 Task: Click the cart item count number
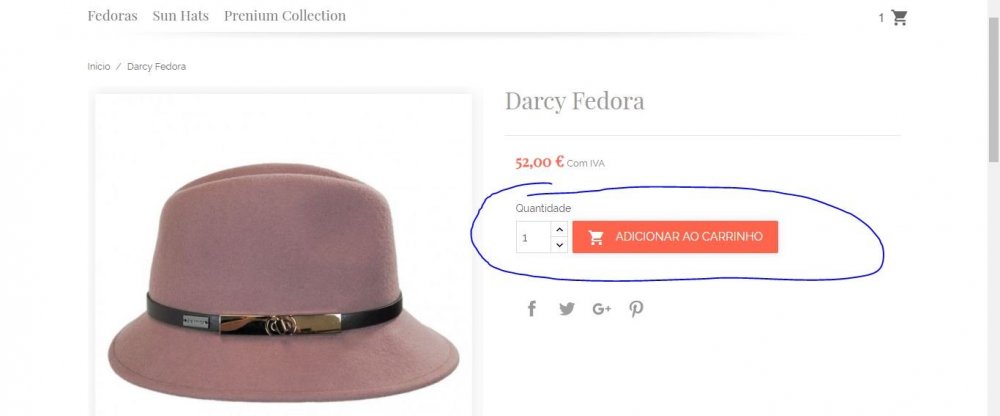point(881,19)
